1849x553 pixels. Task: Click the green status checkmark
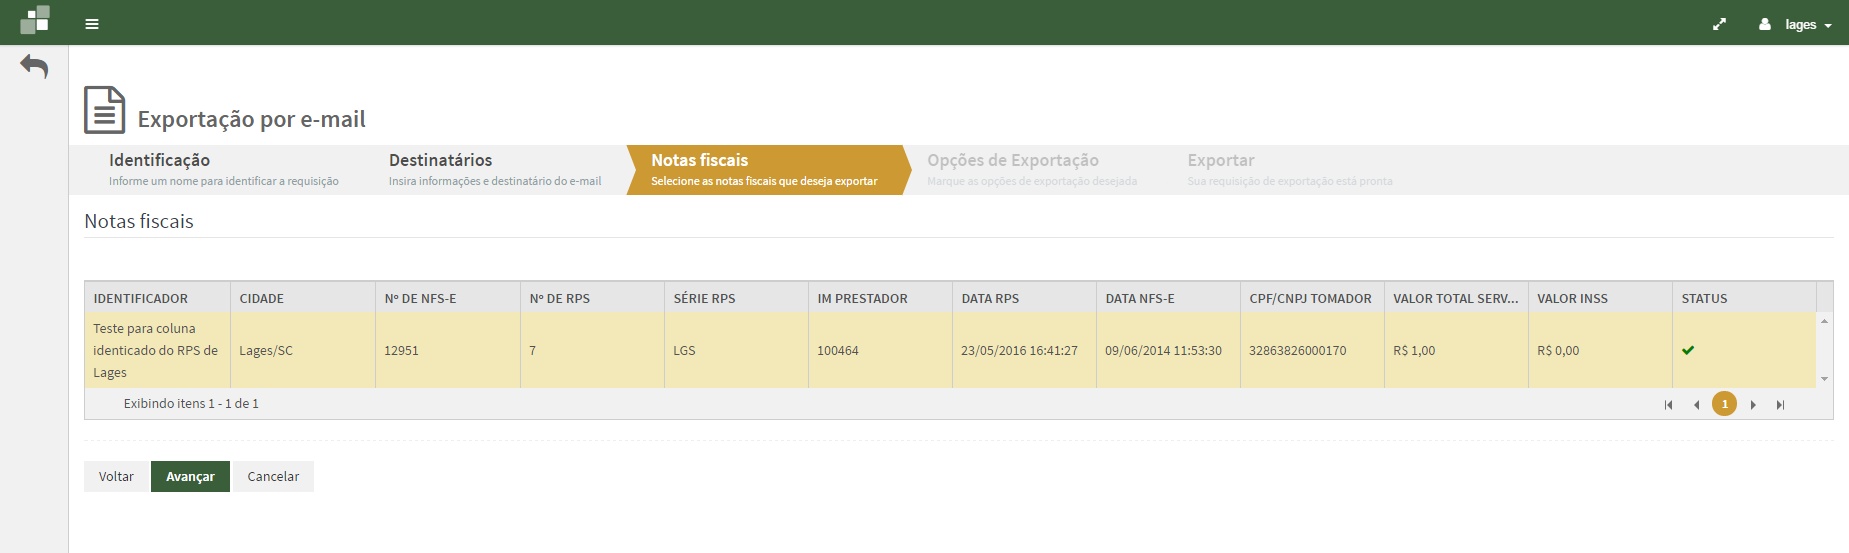pyautogui.click(x=1688, y=351)
